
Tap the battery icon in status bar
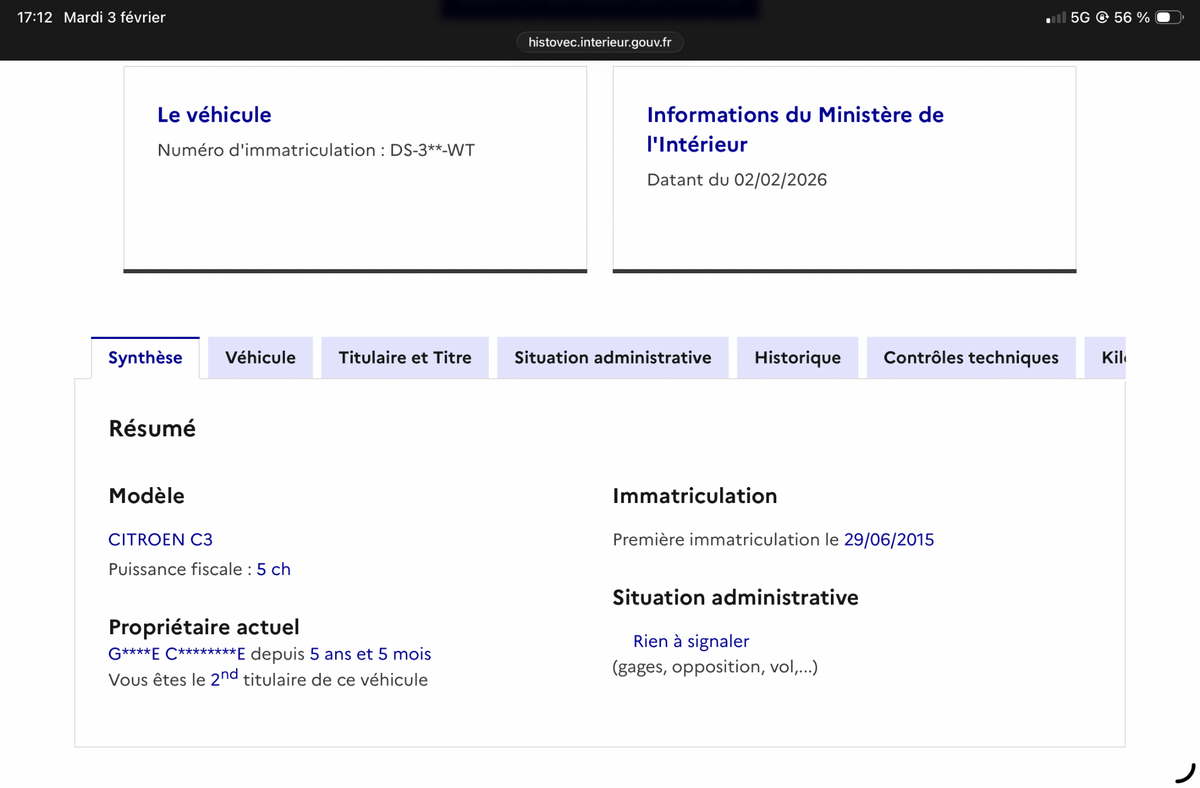(1169, 18)
